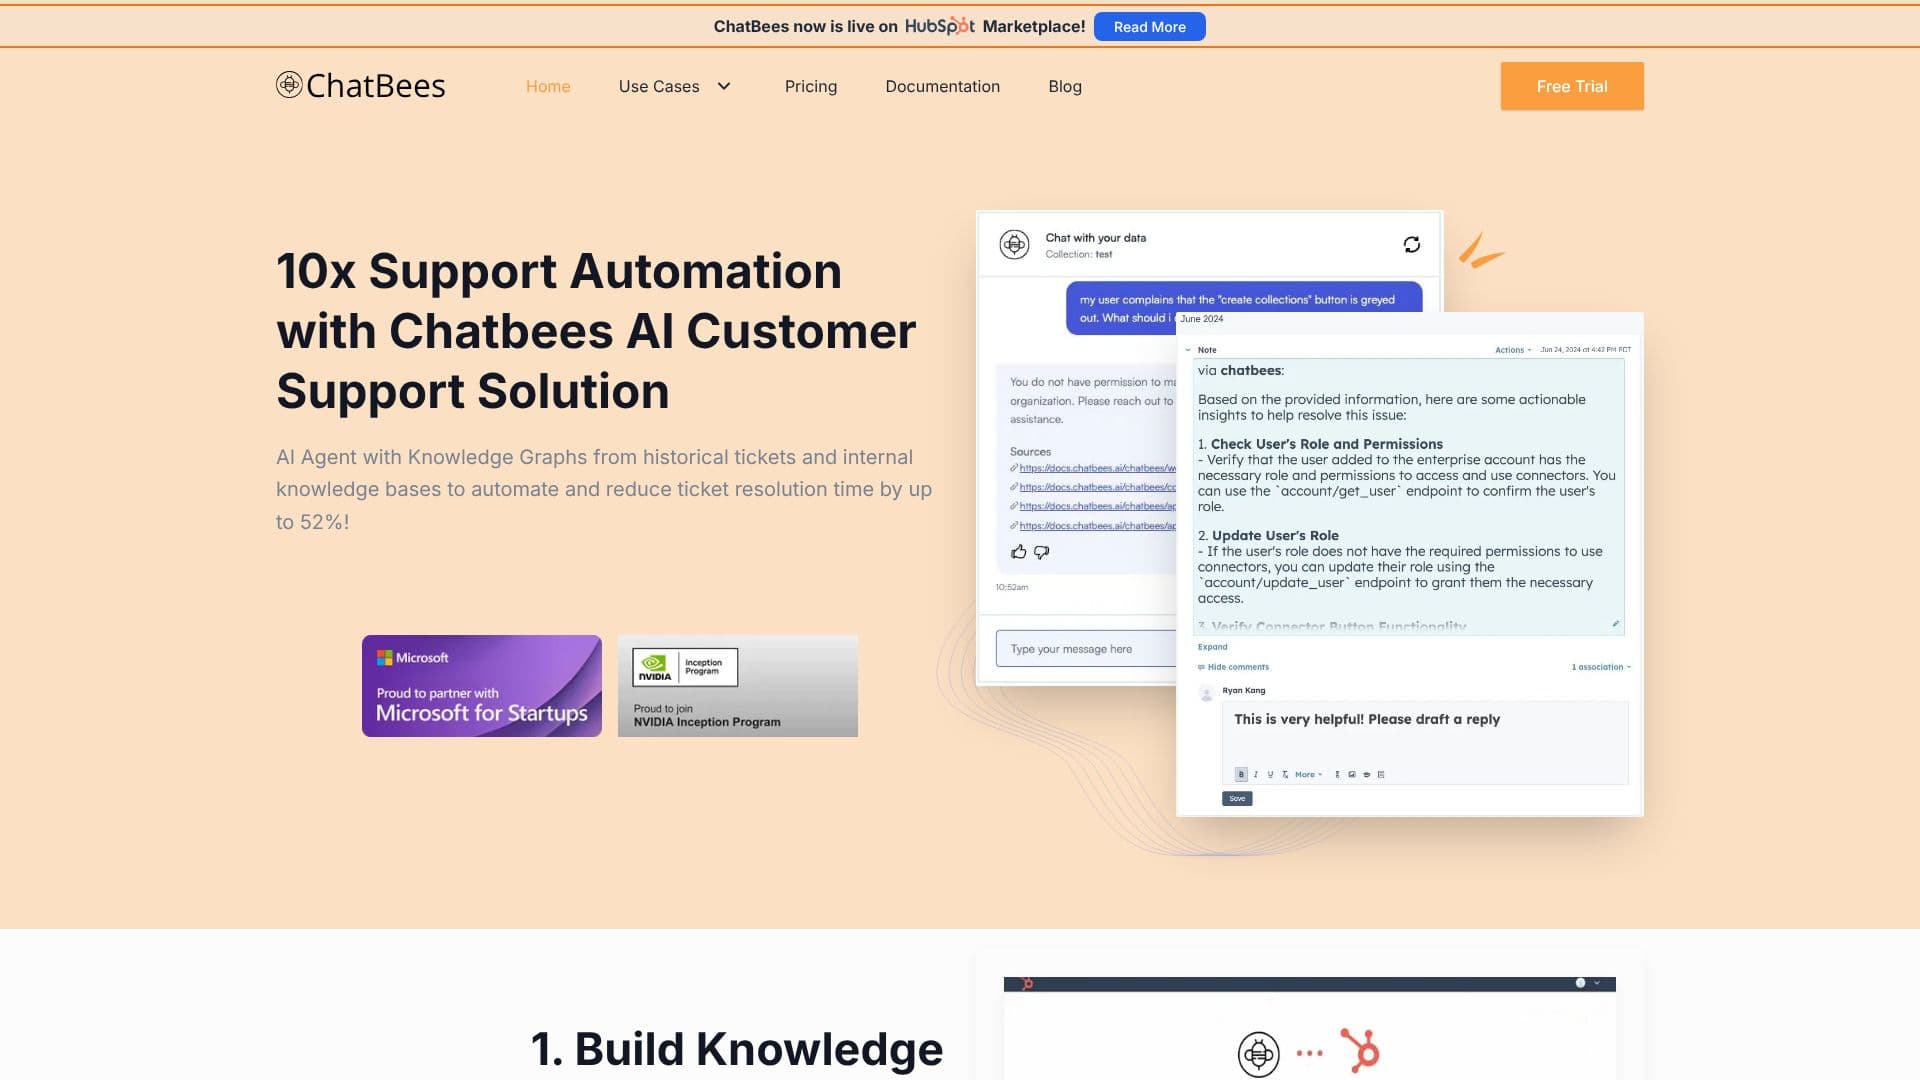Click the NVIDIA logo on Inception badge
This screenshot has height=1080, width=1920.
tap(654, 668)
